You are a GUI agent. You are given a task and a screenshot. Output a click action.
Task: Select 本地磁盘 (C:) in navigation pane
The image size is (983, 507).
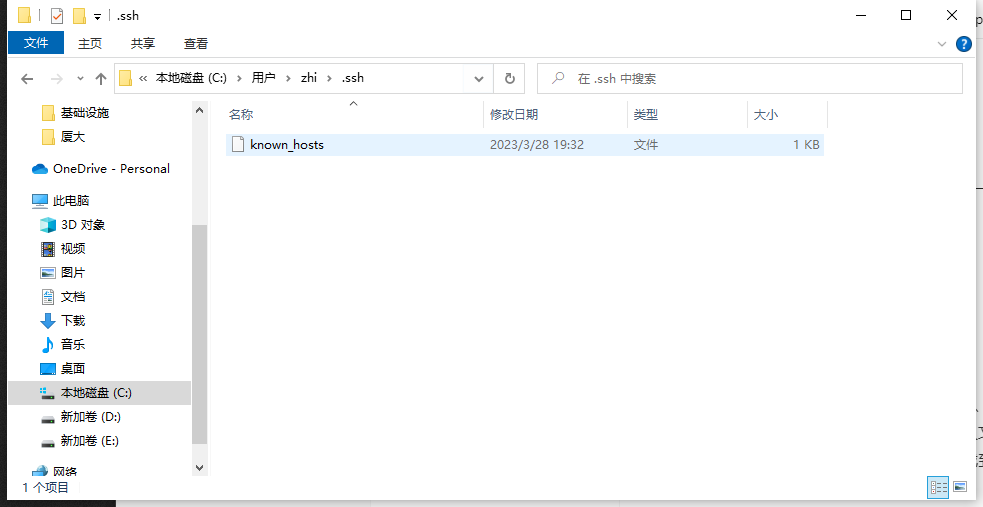[99, 393]
